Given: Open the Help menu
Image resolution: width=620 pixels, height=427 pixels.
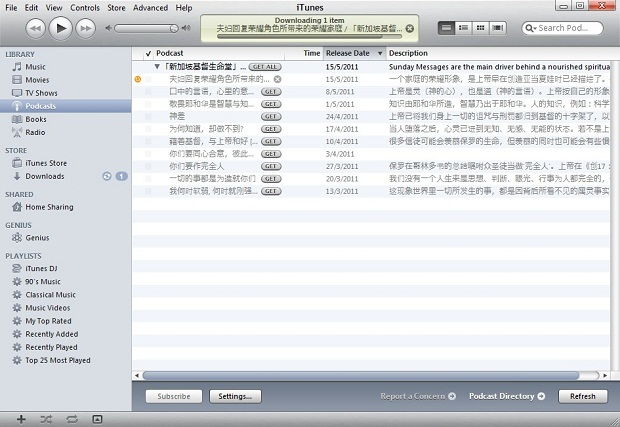Looking at the screenshot, I should (x=183, y=8).
